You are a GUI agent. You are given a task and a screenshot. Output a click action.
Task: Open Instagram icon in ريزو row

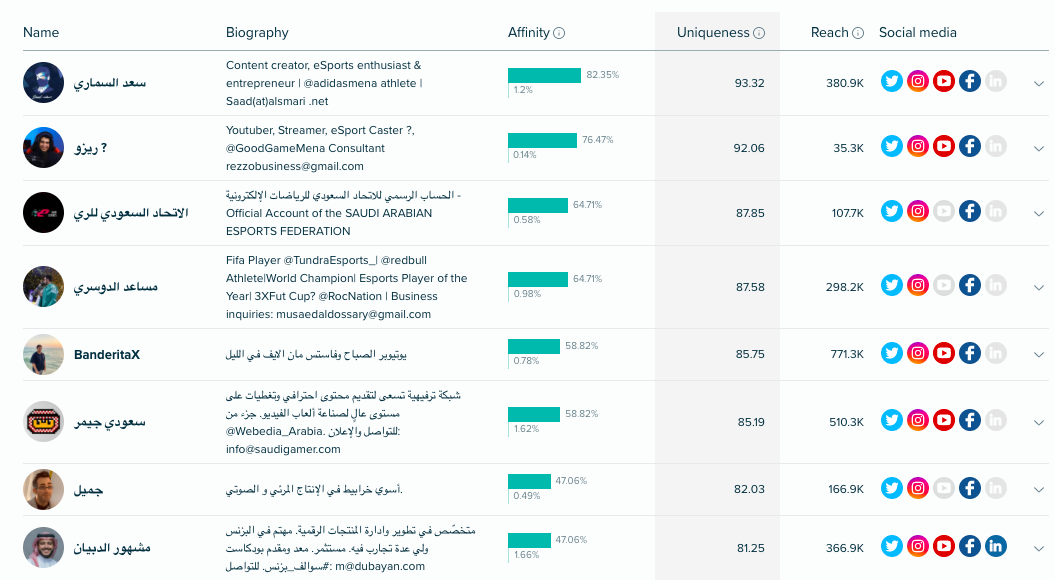pyautogui.click(x=918, y=146)
